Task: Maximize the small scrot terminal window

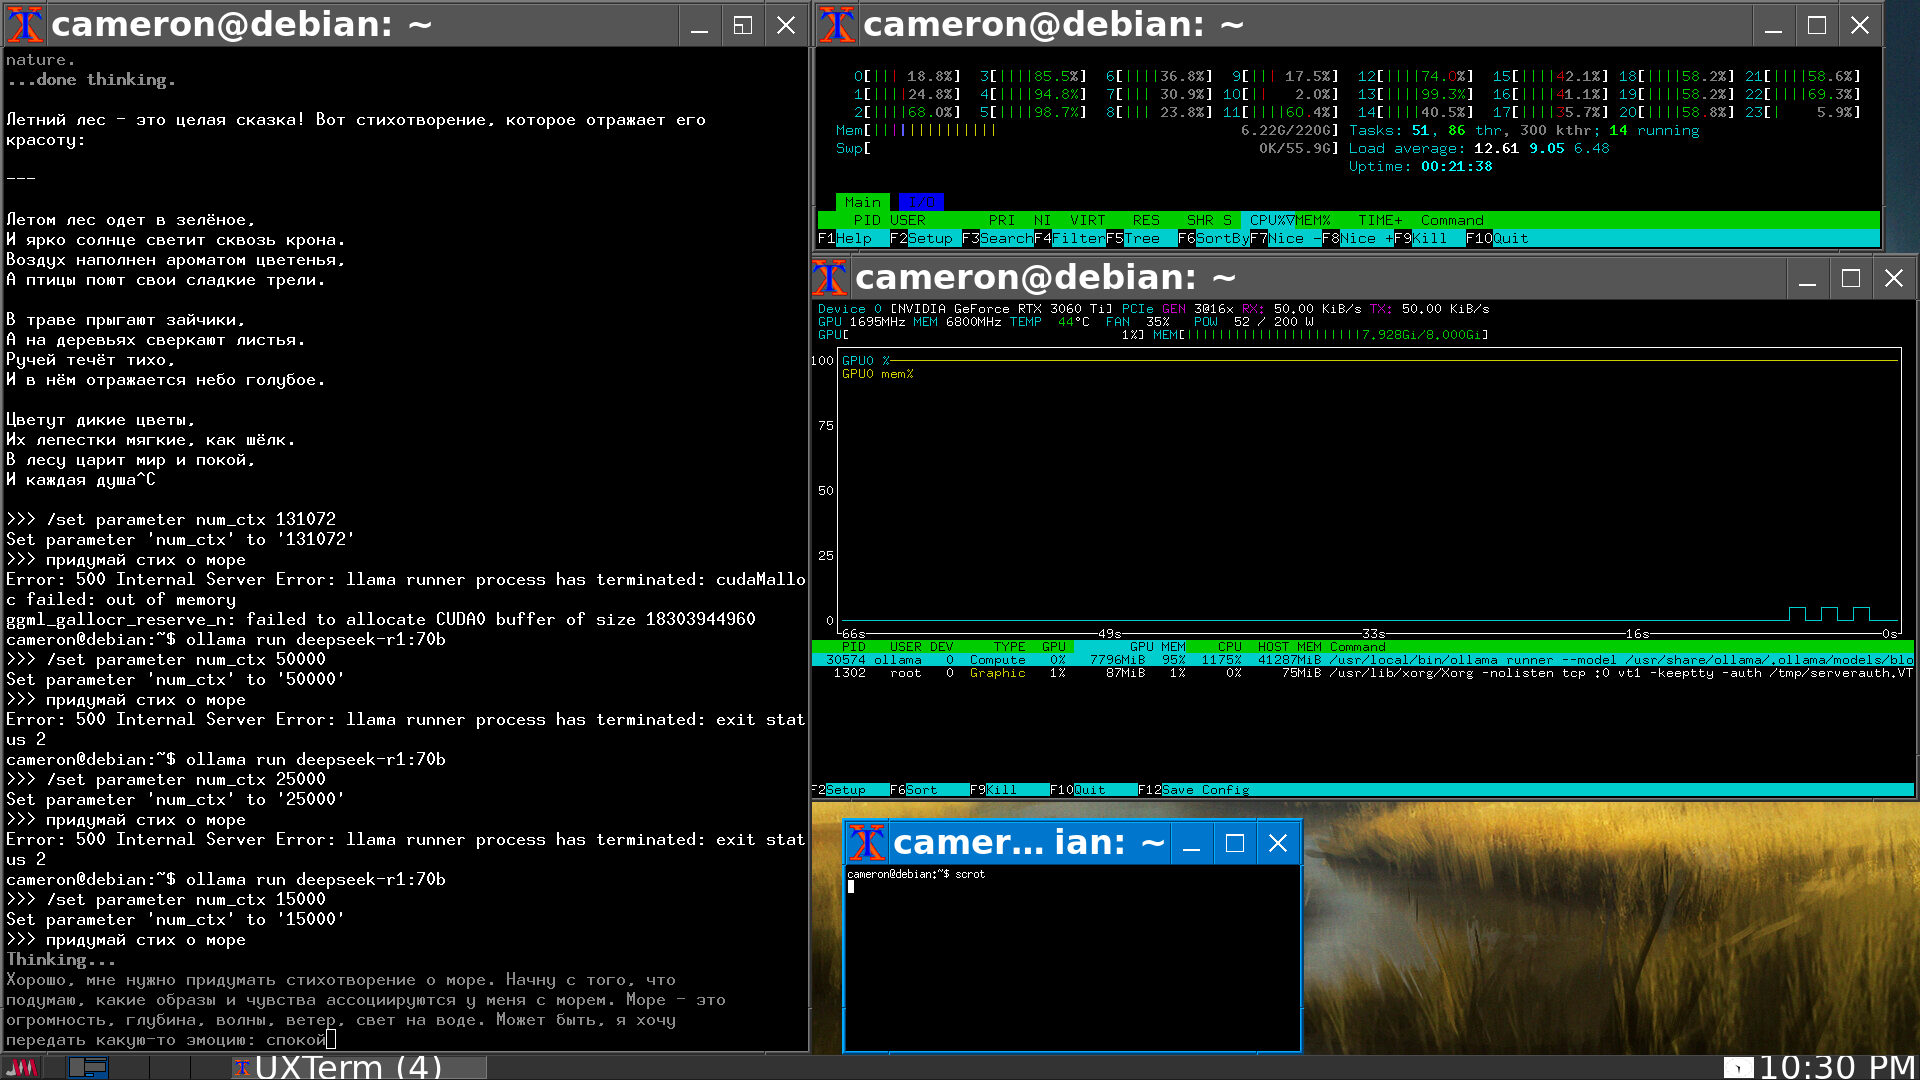Action: [1234, 843]
